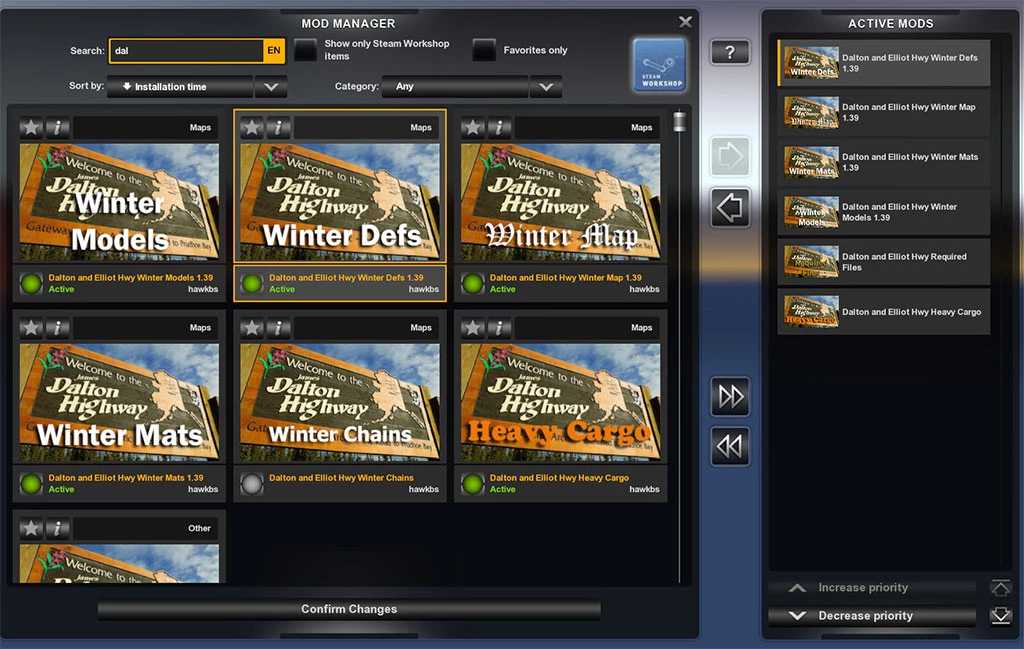Viewport: 1024px width, 649px height.
Task: Toggle the Favorites only checkbox
Action: (x=484, y=50)
